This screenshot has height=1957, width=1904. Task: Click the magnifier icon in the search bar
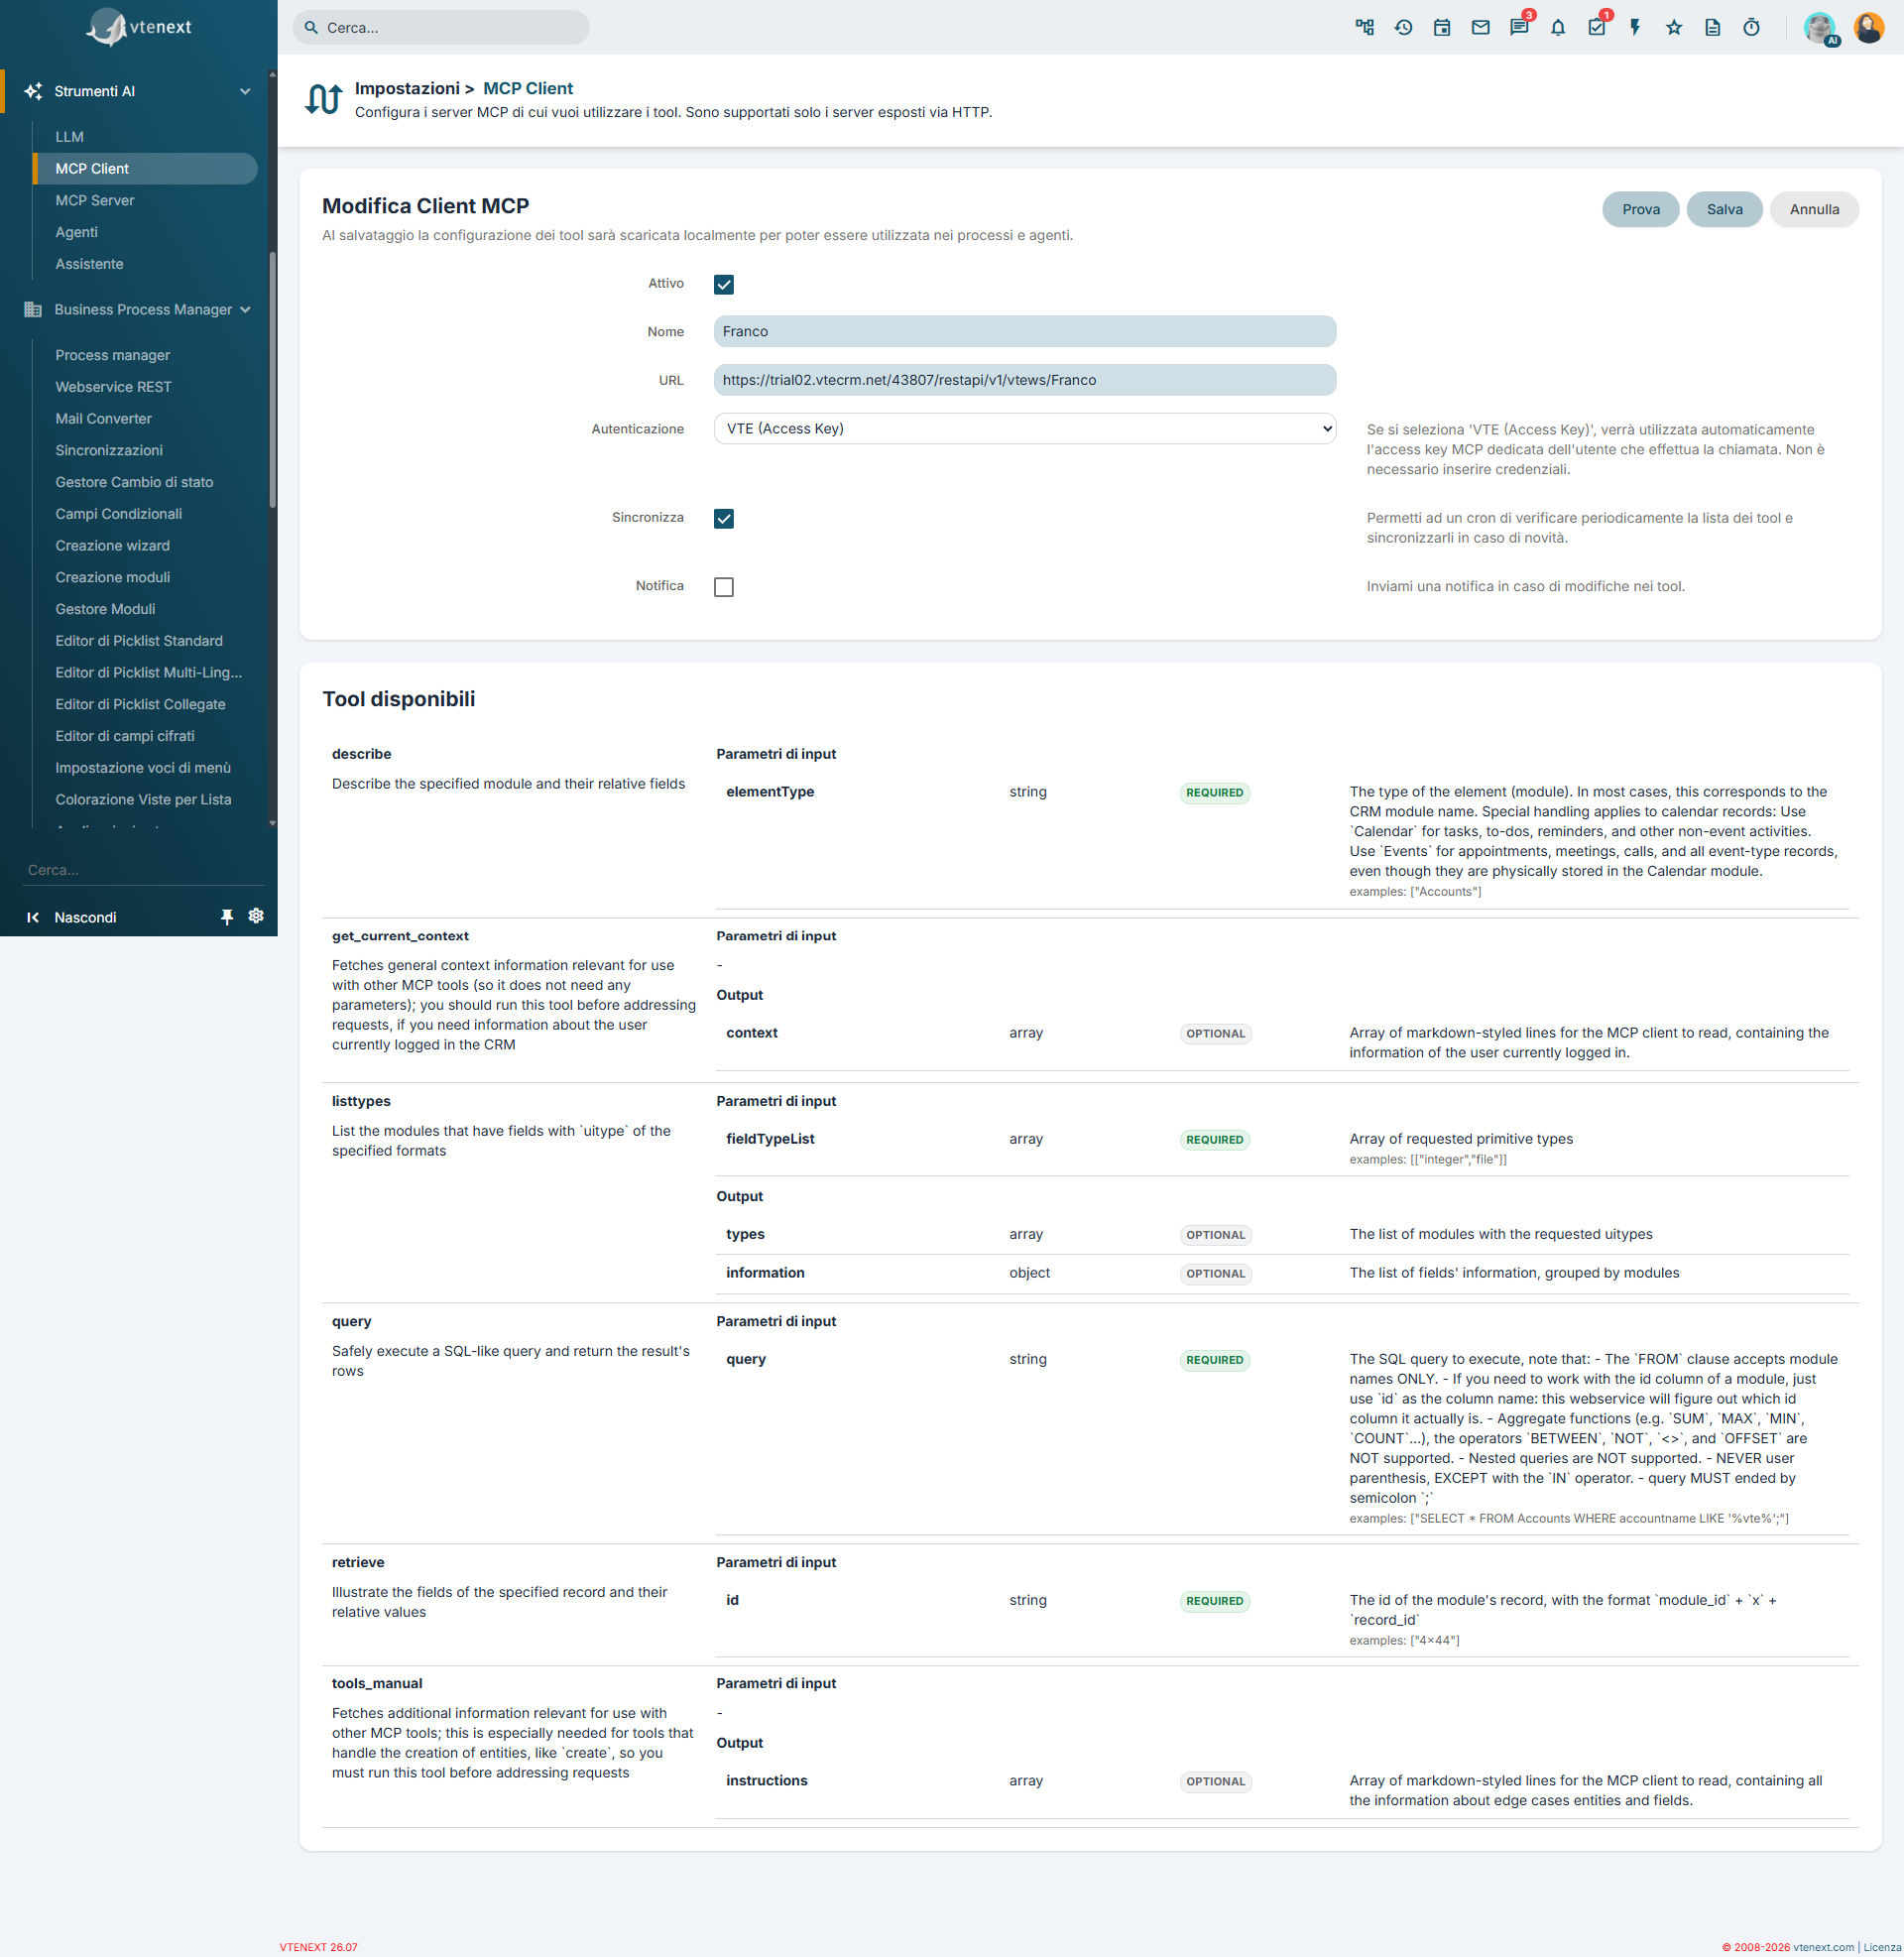coord(311,28)
